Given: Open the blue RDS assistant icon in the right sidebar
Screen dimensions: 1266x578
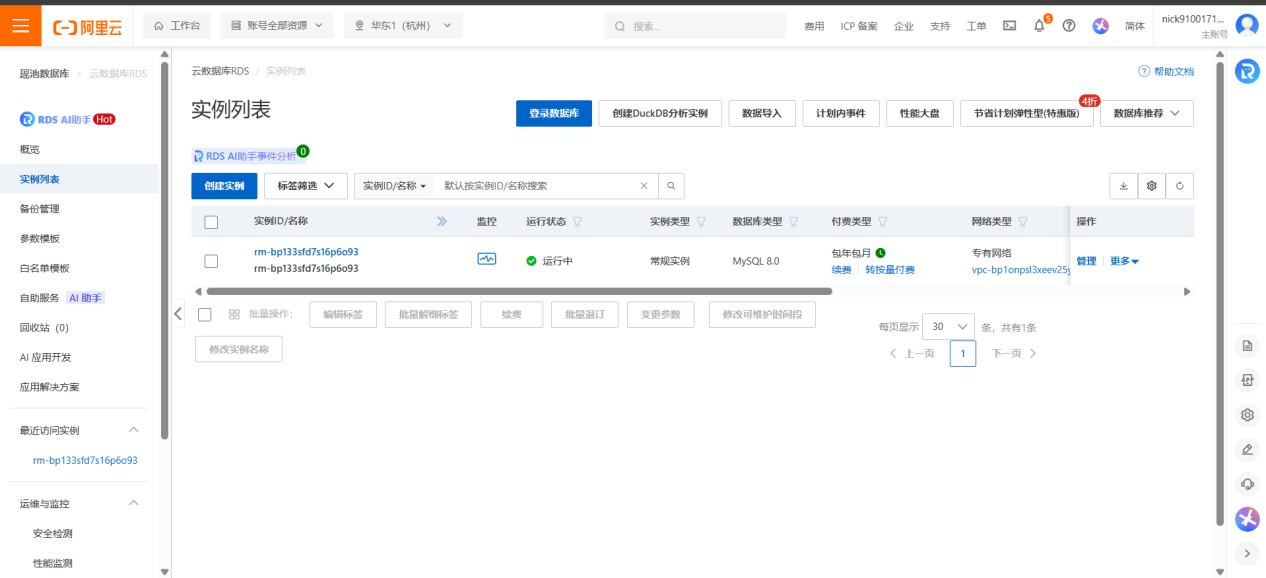Looking at the screenshot, I should pyautogui.click(x=1247, y=71).
